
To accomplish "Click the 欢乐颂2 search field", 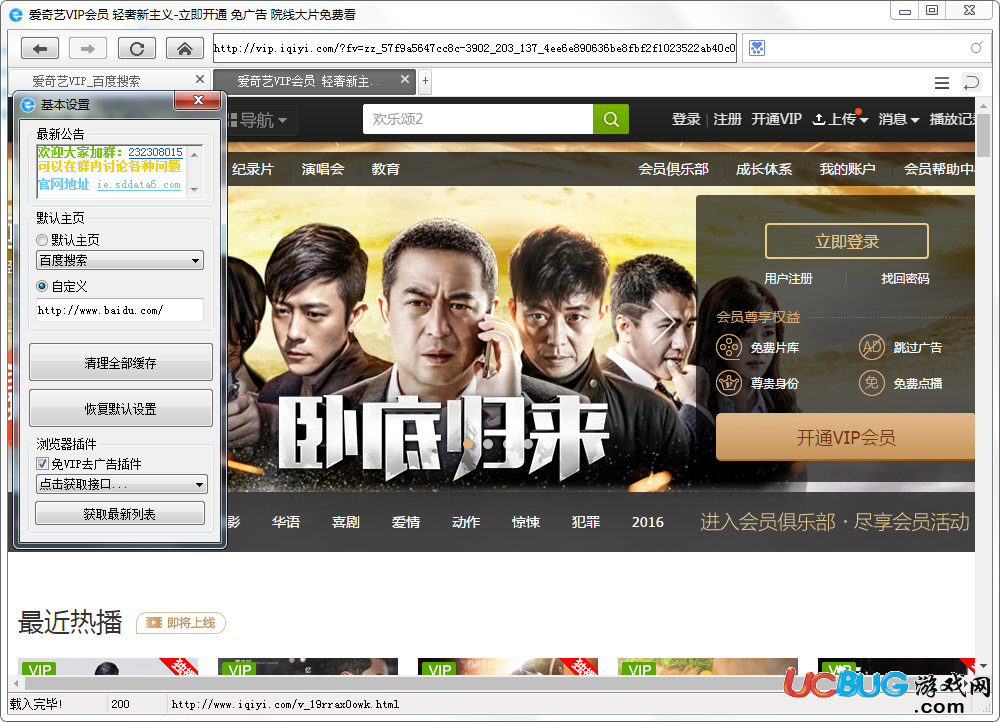I will (x=478, y=119).
